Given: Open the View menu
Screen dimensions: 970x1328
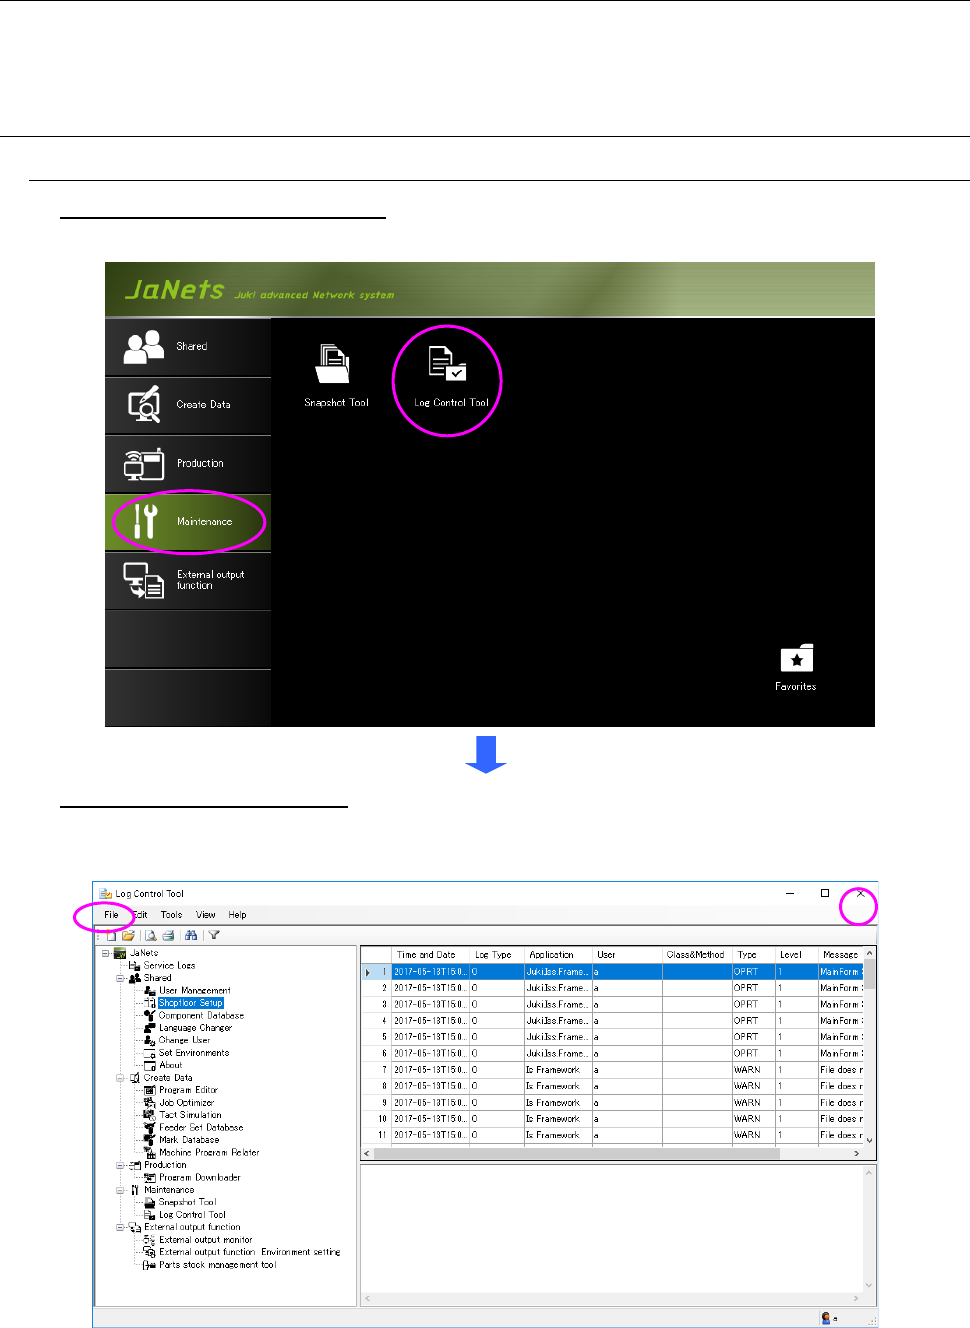Looking at the screenshot, I should point(206,915).
